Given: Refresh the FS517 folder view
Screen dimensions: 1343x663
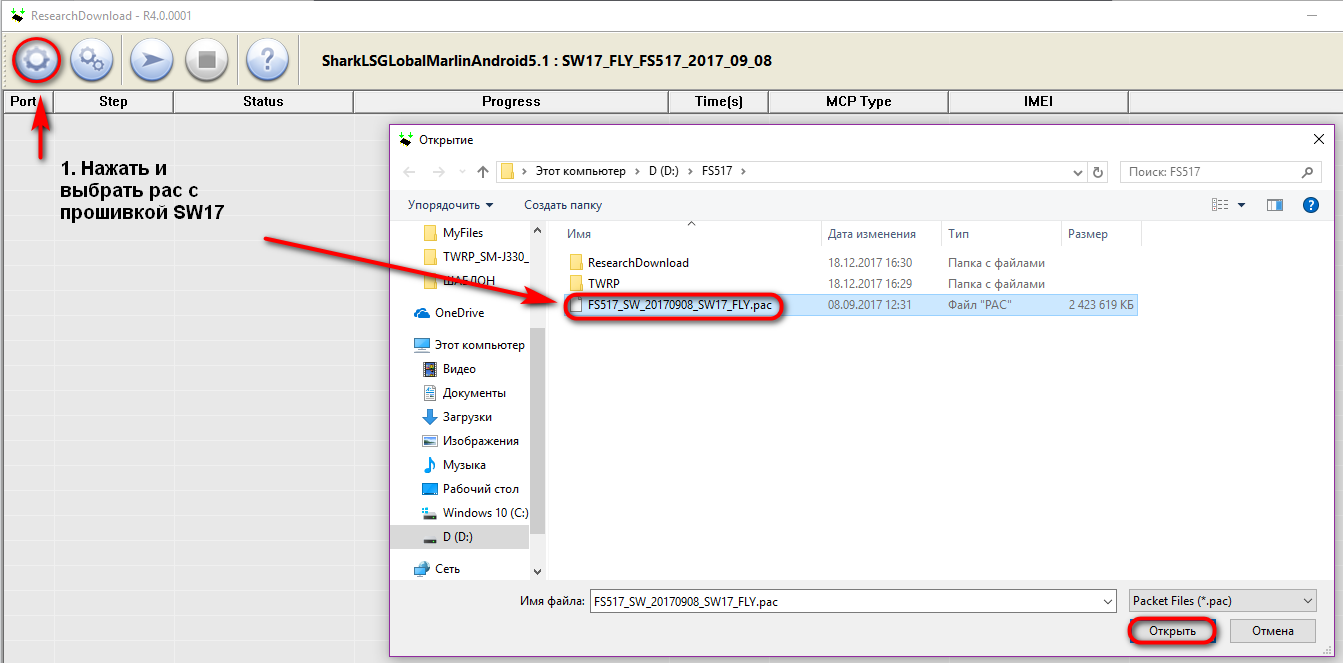Looking at the screenshot, I should click(x=1099, y=172).
